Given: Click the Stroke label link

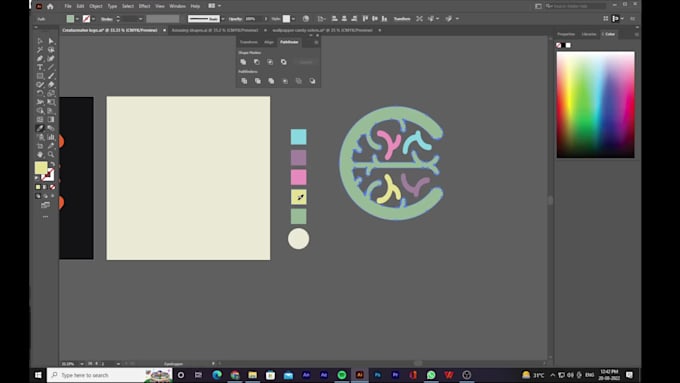Looking at the screenshot, I should pos(107,19).
